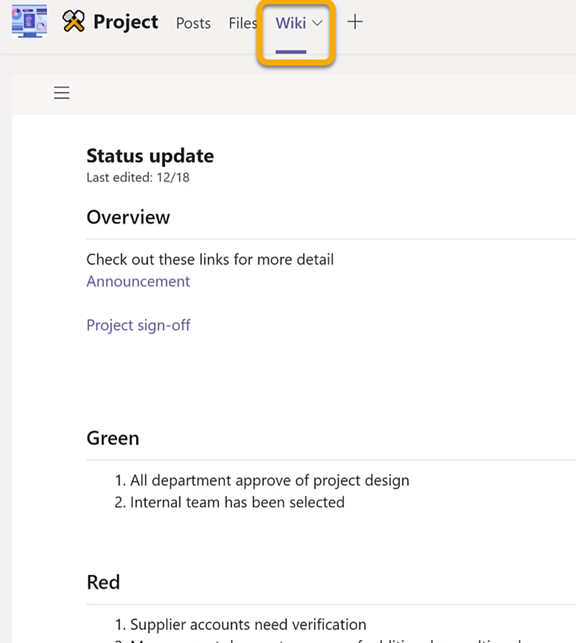Add a new tab with the plus icon
This screenshot has height=643, width=576.
(355, 22)
